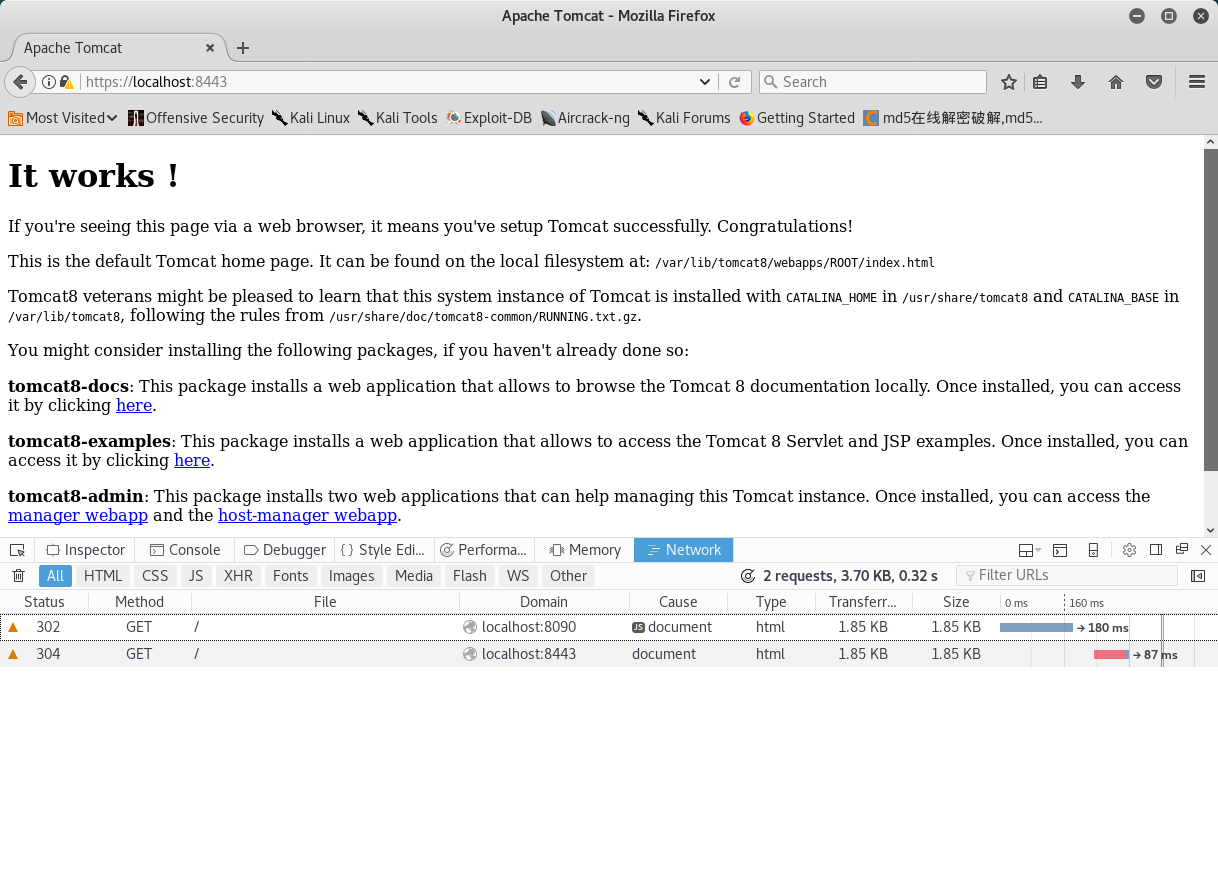1218x869 pixels.
Task: Activate the element picker tool
Action: [17, 550]
